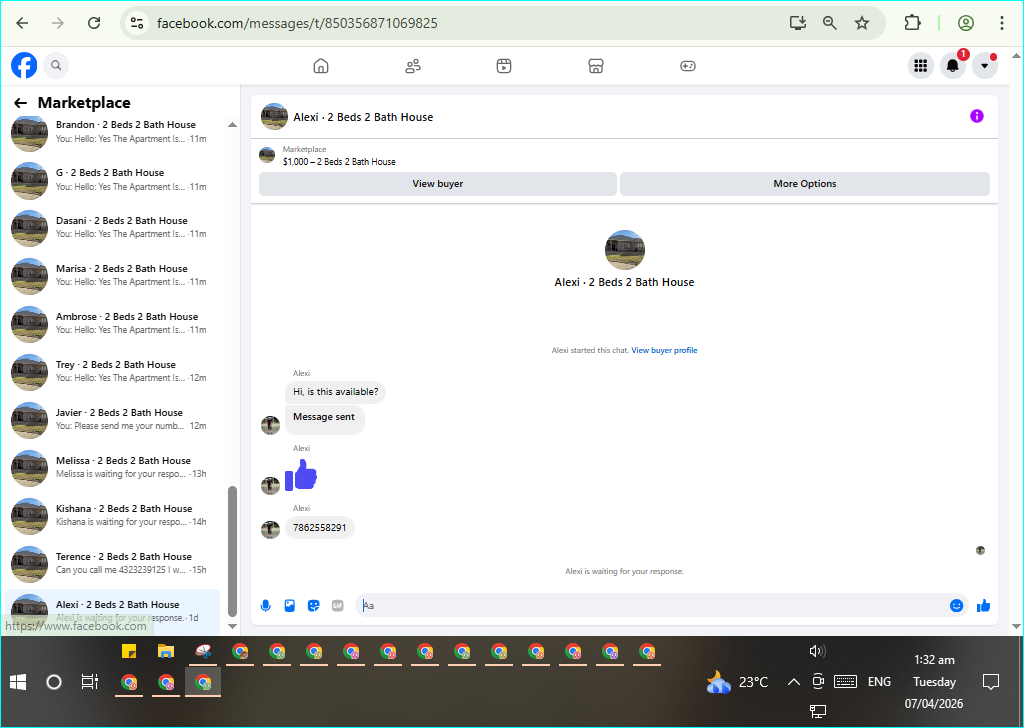The height and width of the screenshot is (728, 1024).
Task: Click View buyer button
Action: (438, 184)
